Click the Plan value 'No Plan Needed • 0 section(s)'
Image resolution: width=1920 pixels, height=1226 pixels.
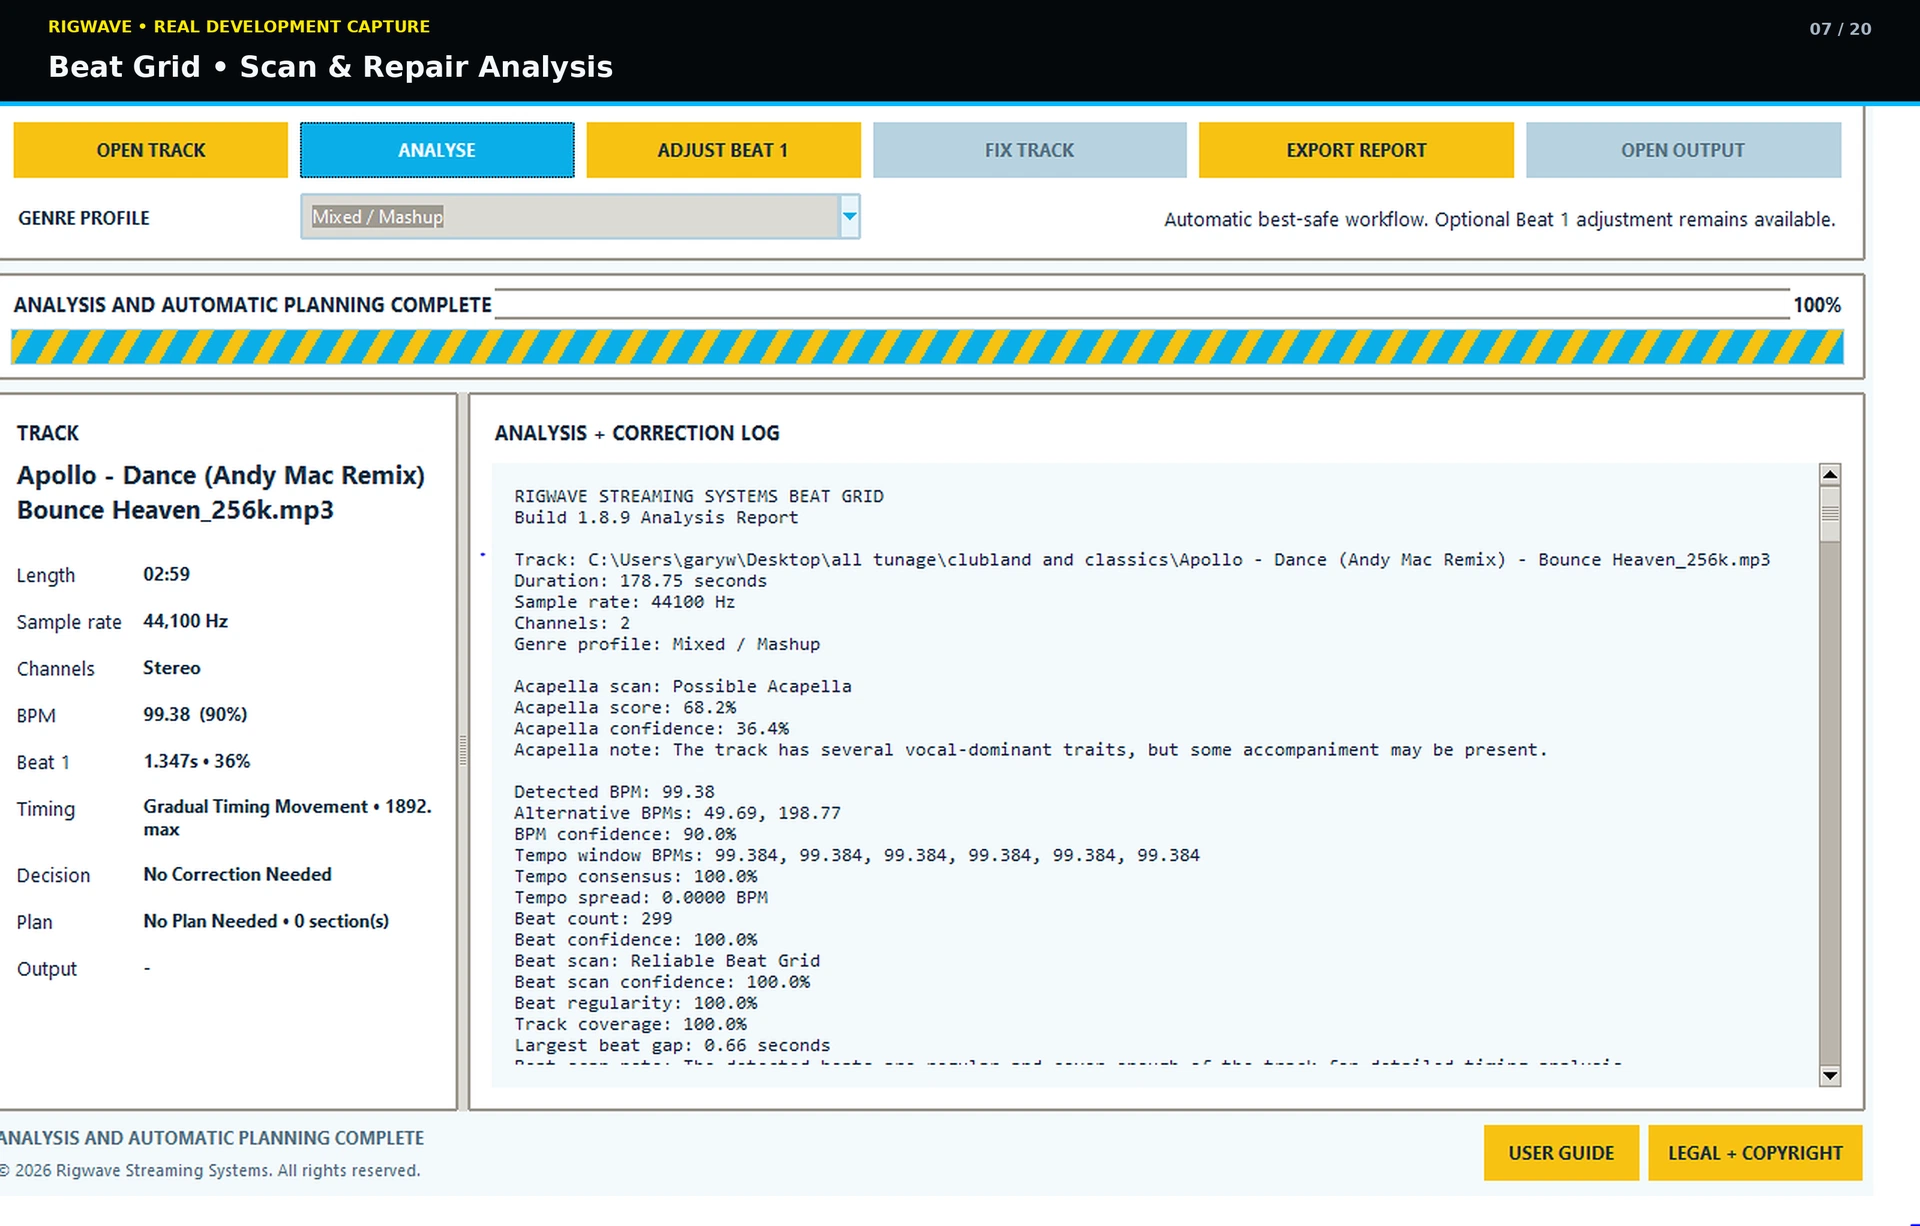266,921
